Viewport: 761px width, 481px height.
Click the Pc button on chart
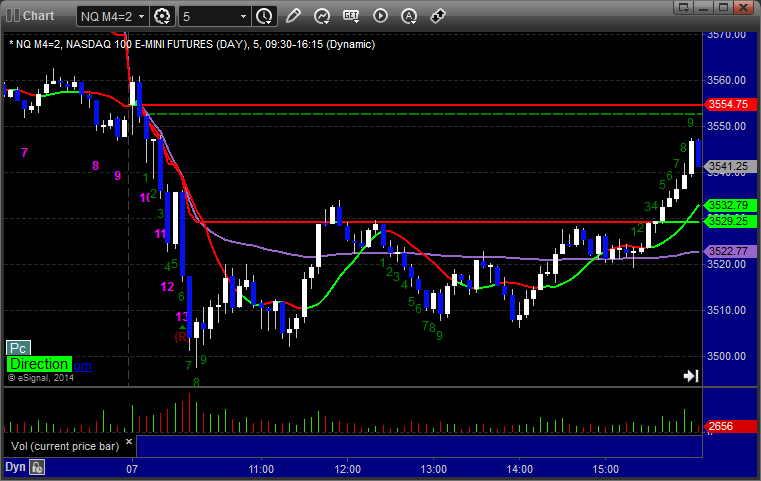click(x=18, y=348)
